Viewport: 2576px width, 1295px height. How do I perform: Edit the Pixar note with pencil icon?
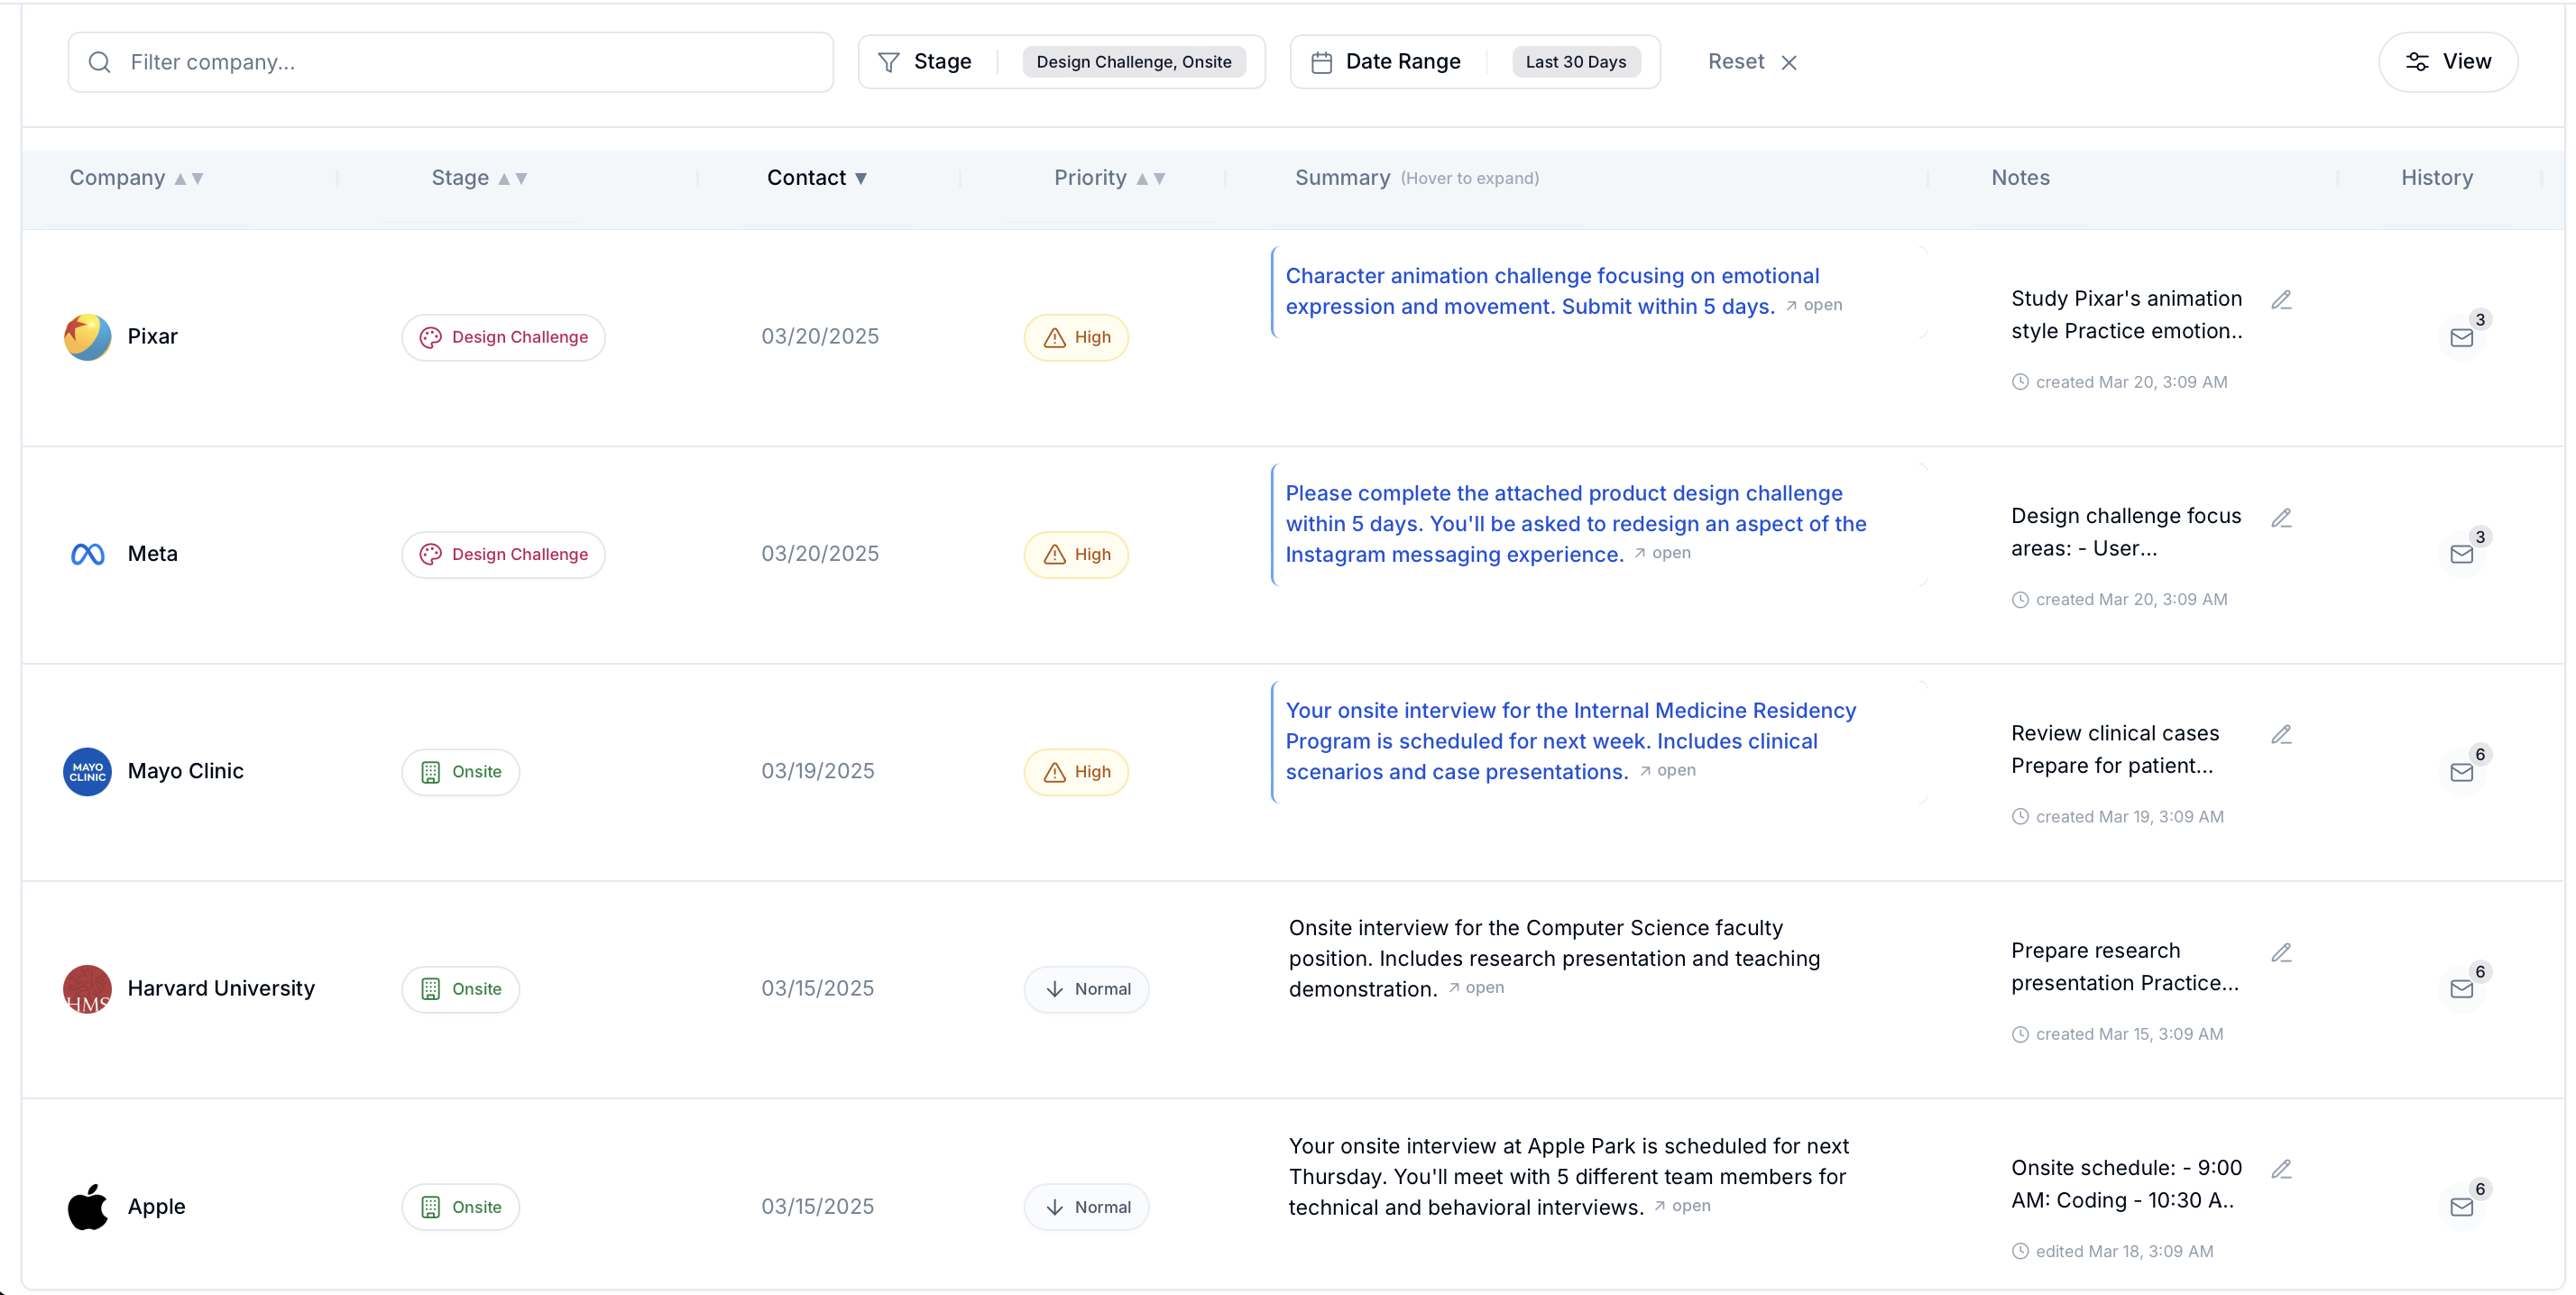[x=2281, y=300]
